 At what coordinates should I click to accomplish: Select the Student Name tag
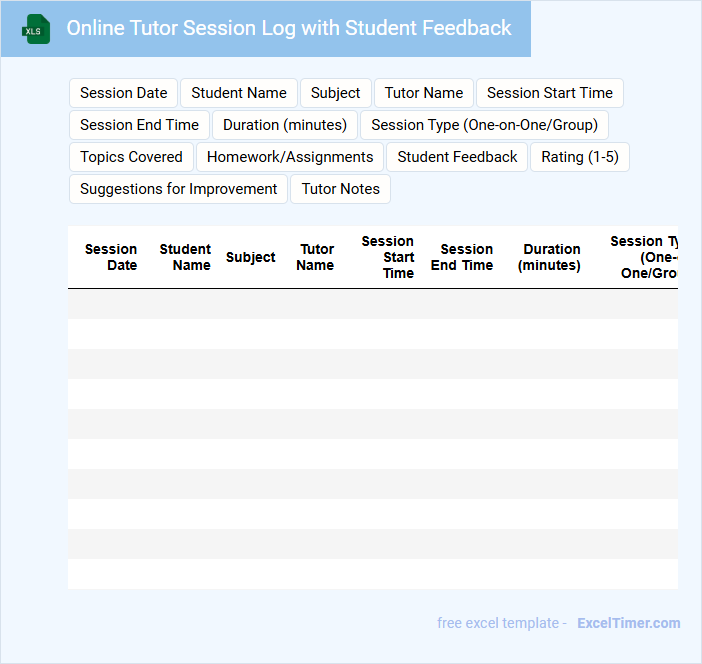click(239, 93)
